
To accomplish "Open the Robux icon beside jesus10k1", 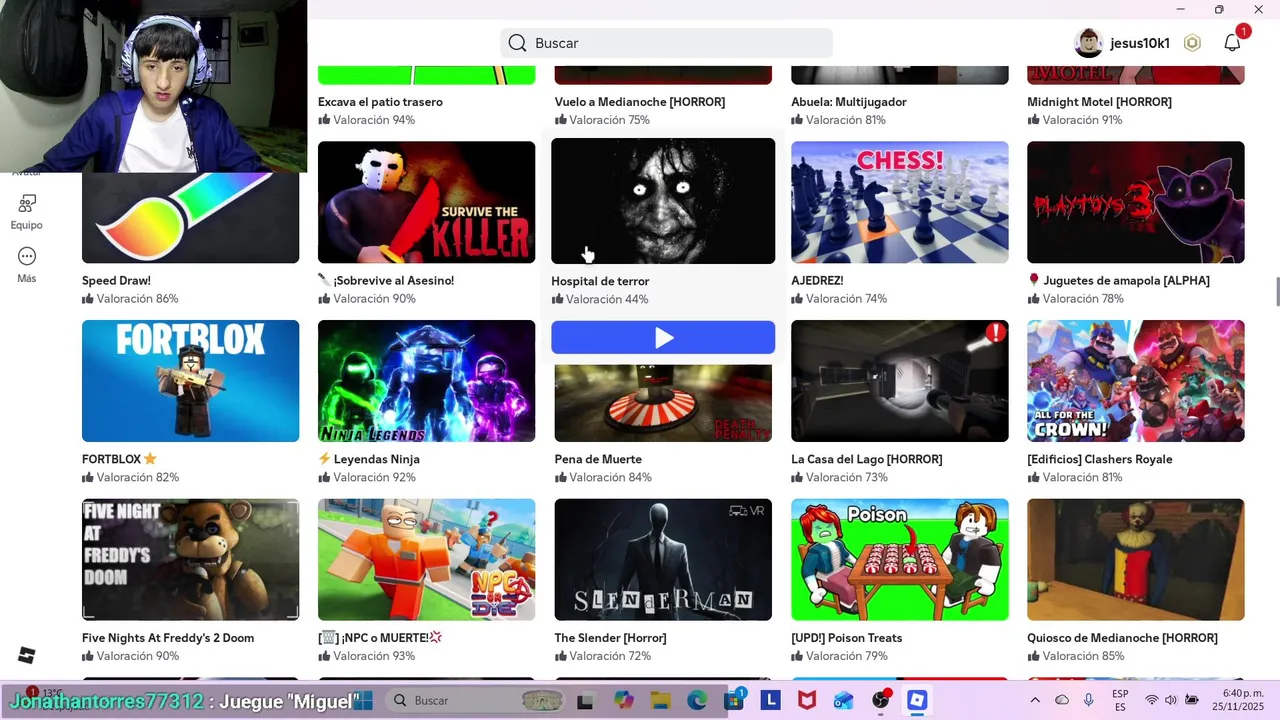I will click(x=1192, y=43).
